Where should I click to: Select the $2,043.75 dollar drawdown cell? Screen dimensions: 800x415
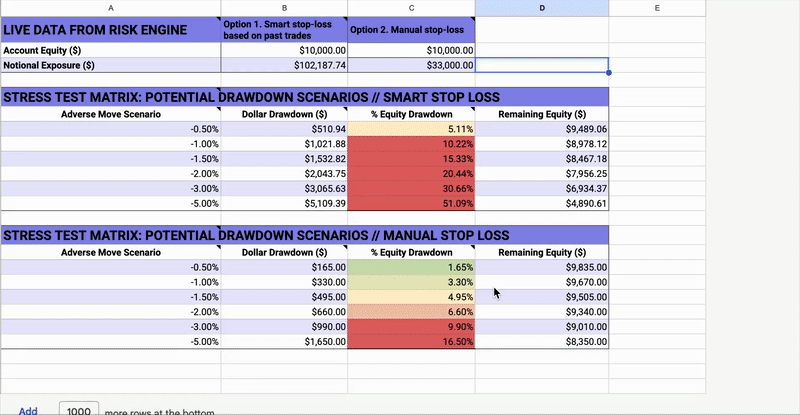284,174
